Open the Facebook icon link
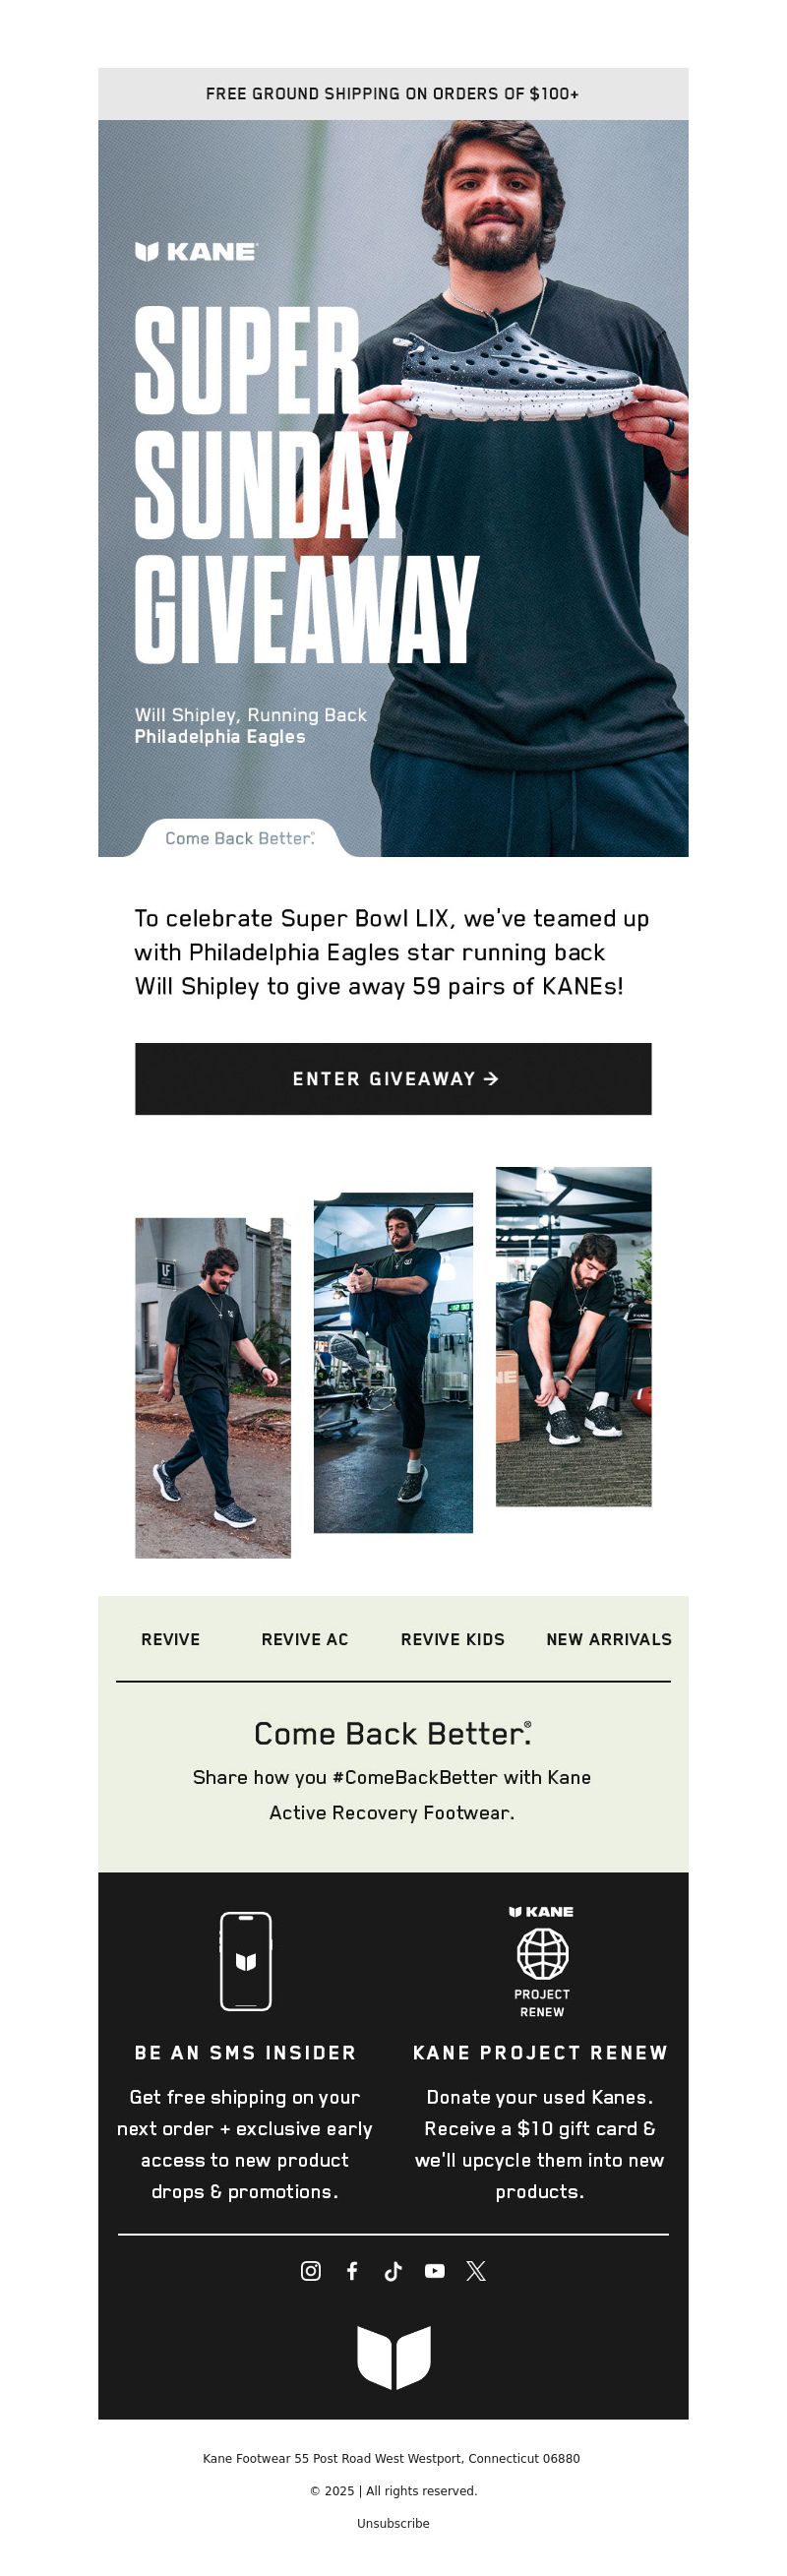 click(352, 2270)
